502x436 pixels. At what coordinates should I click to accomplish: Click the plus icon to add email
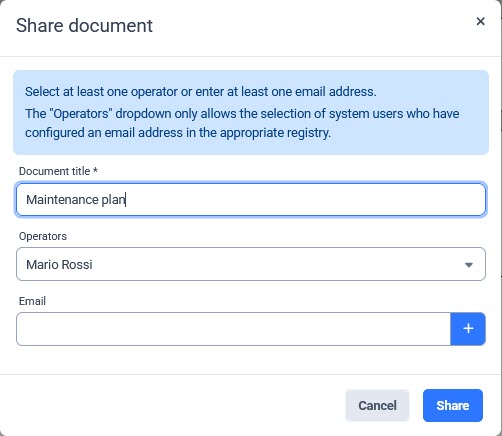point(468,329)
